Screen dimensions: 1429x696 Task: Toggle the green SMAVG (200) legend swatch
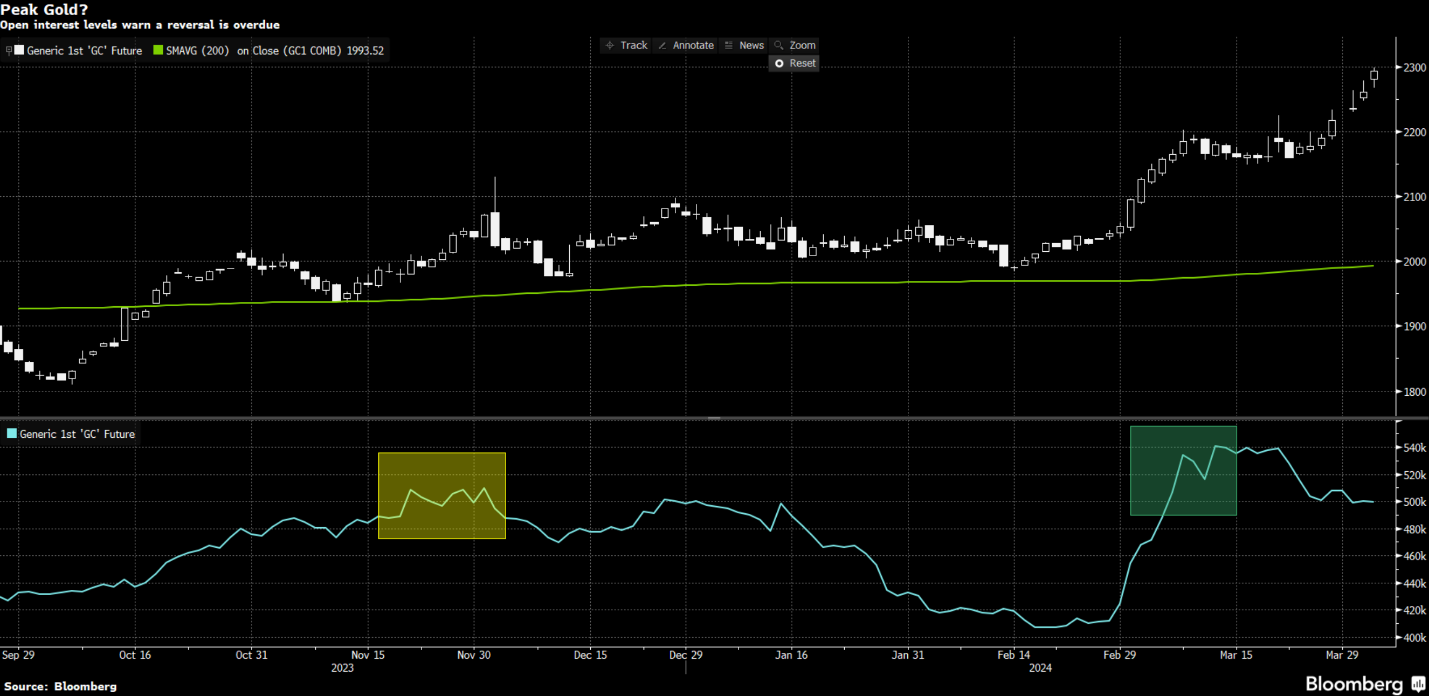(x=158, y=50)
